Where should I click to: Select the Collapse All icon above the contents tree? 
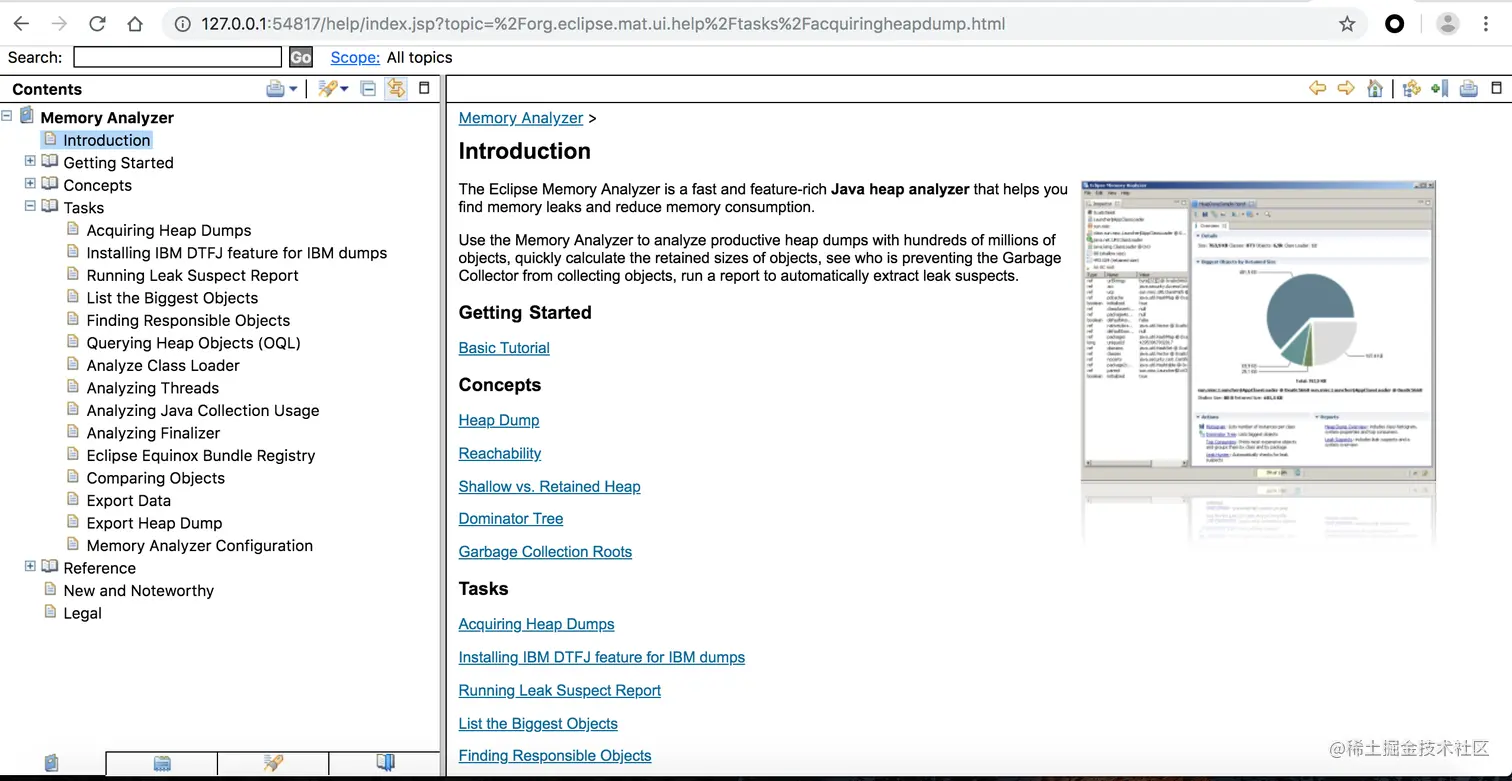pos(368,88)
